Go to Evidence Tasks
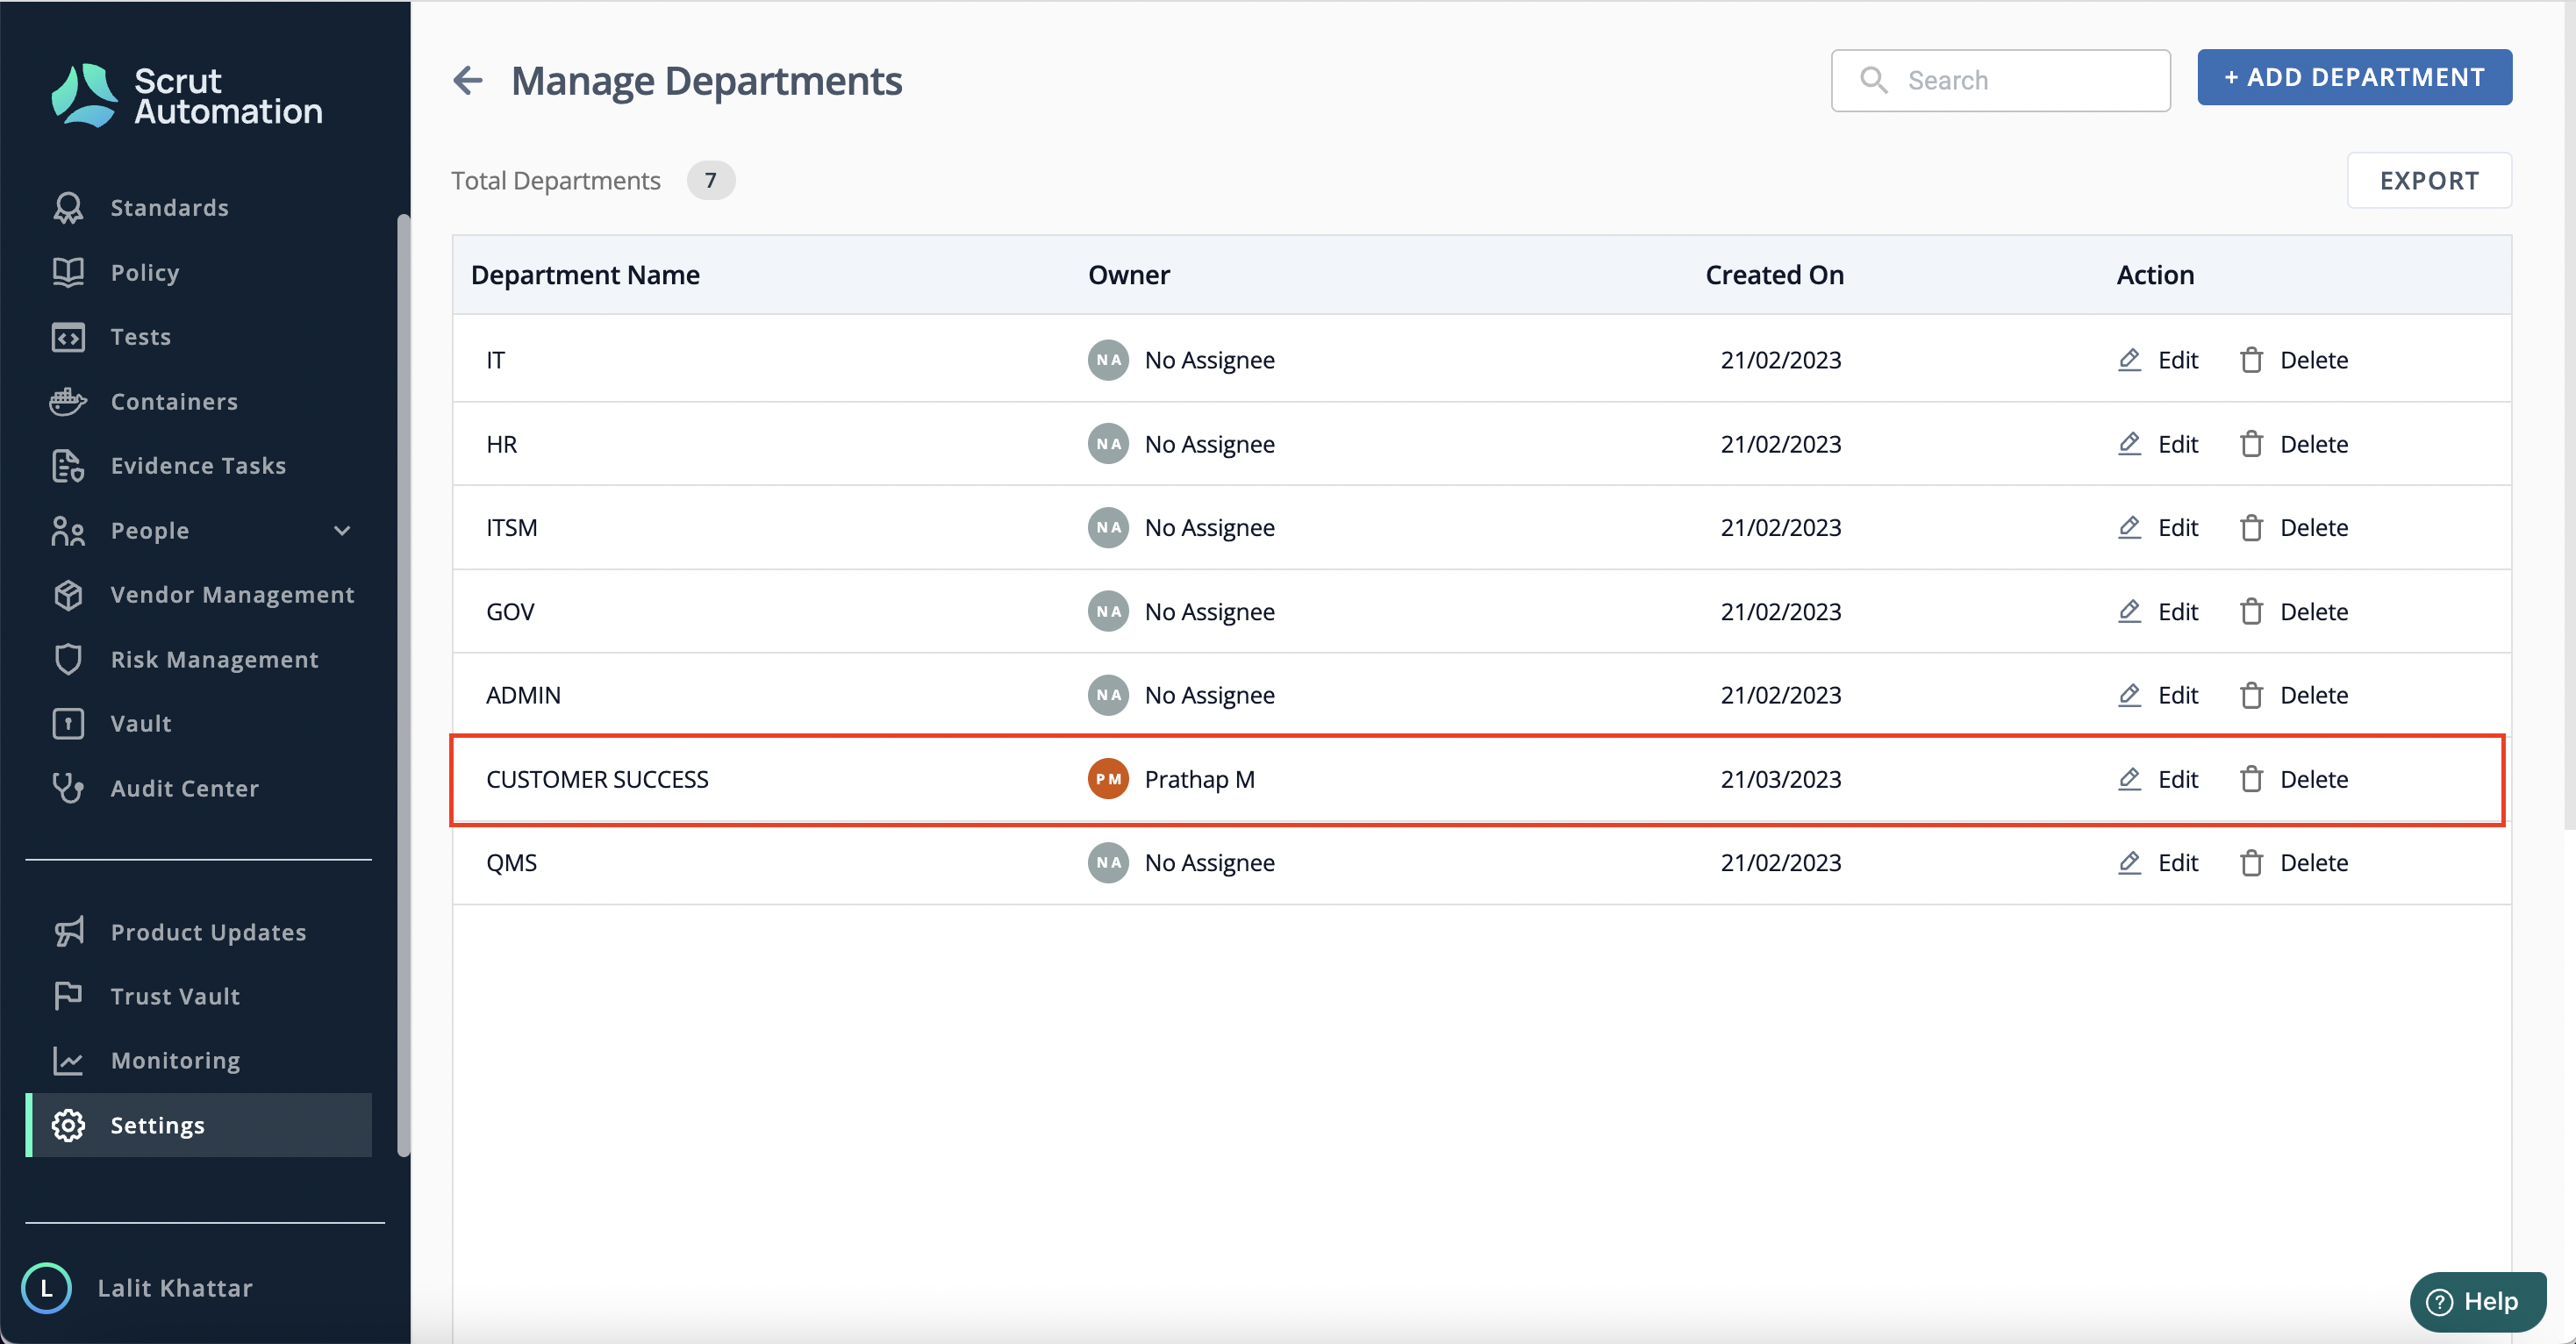This screenshot has width=2576, height=1344. 198,465
